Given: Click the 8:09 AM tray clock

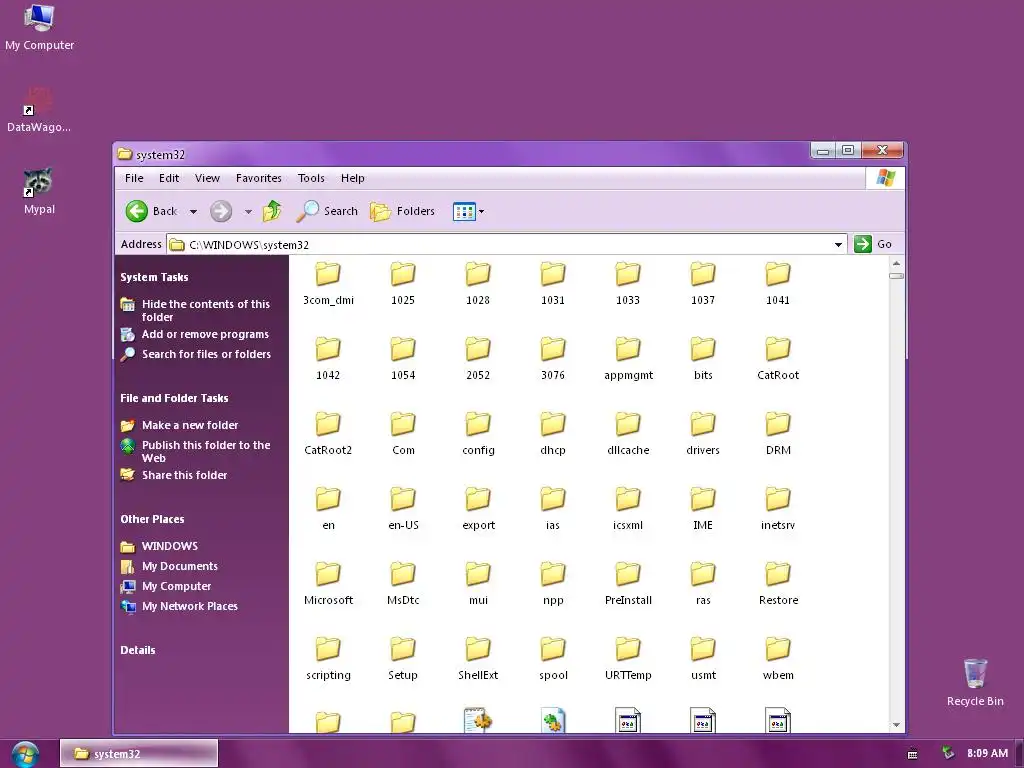Looking at the screenshot, I should point(987,754).
